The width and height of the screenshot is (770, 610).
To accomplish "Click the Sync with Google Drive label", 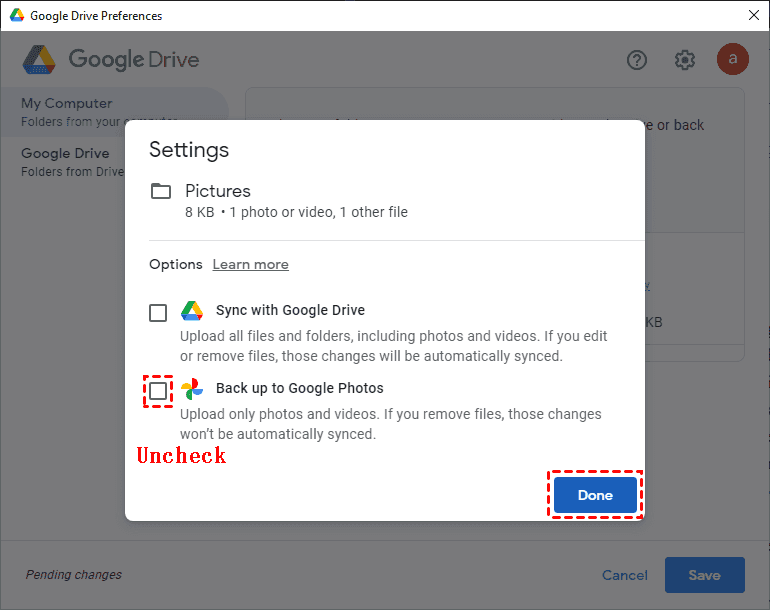I will point(290,310).
